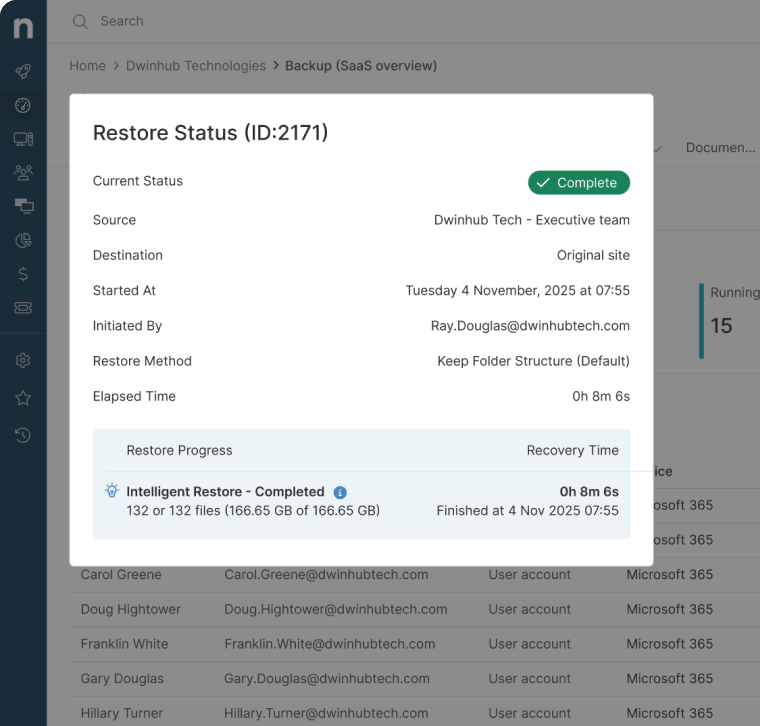Go to the Home breadcrumb
This screenshot has width=760, height=726.
pos(87,65)
